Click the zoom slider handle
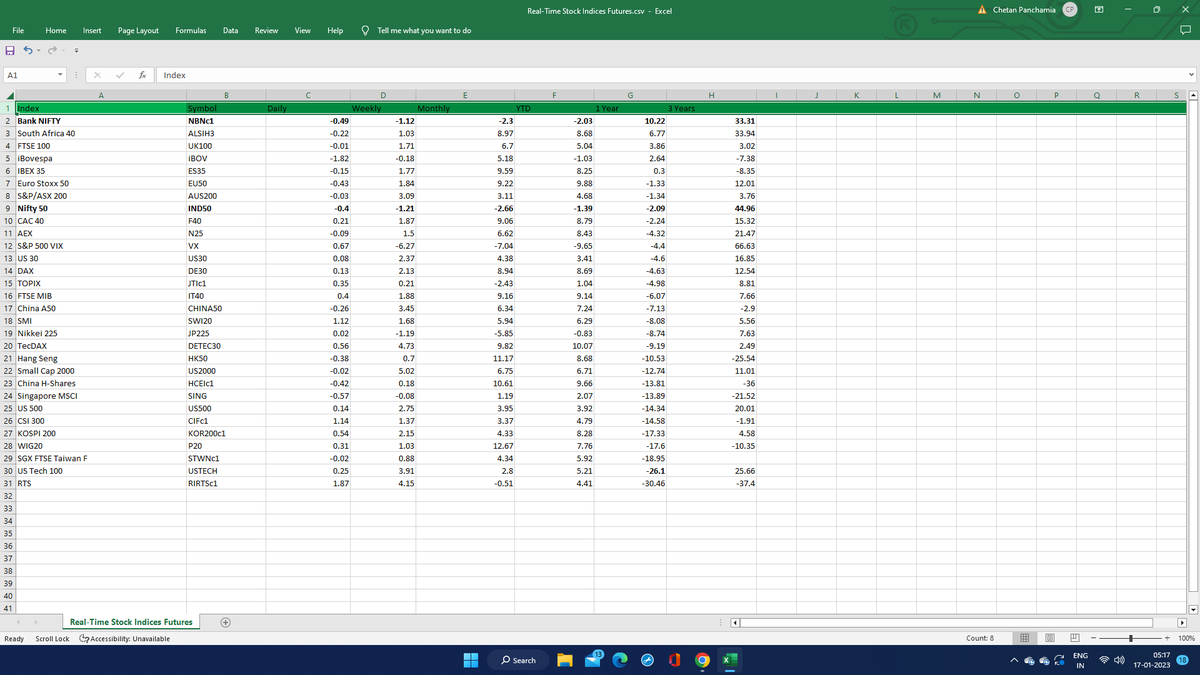Screen dimensions: 1200x675 click(x=1130, y=638)
